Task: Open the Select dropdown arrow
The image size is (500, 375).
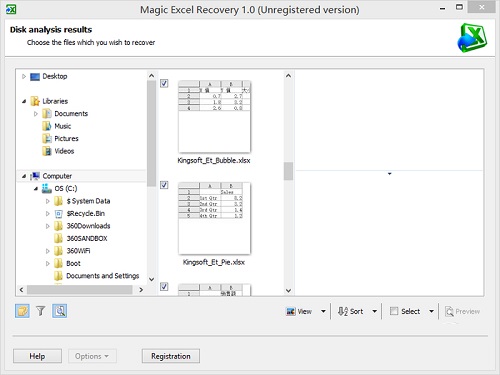Action: (431, 311)
